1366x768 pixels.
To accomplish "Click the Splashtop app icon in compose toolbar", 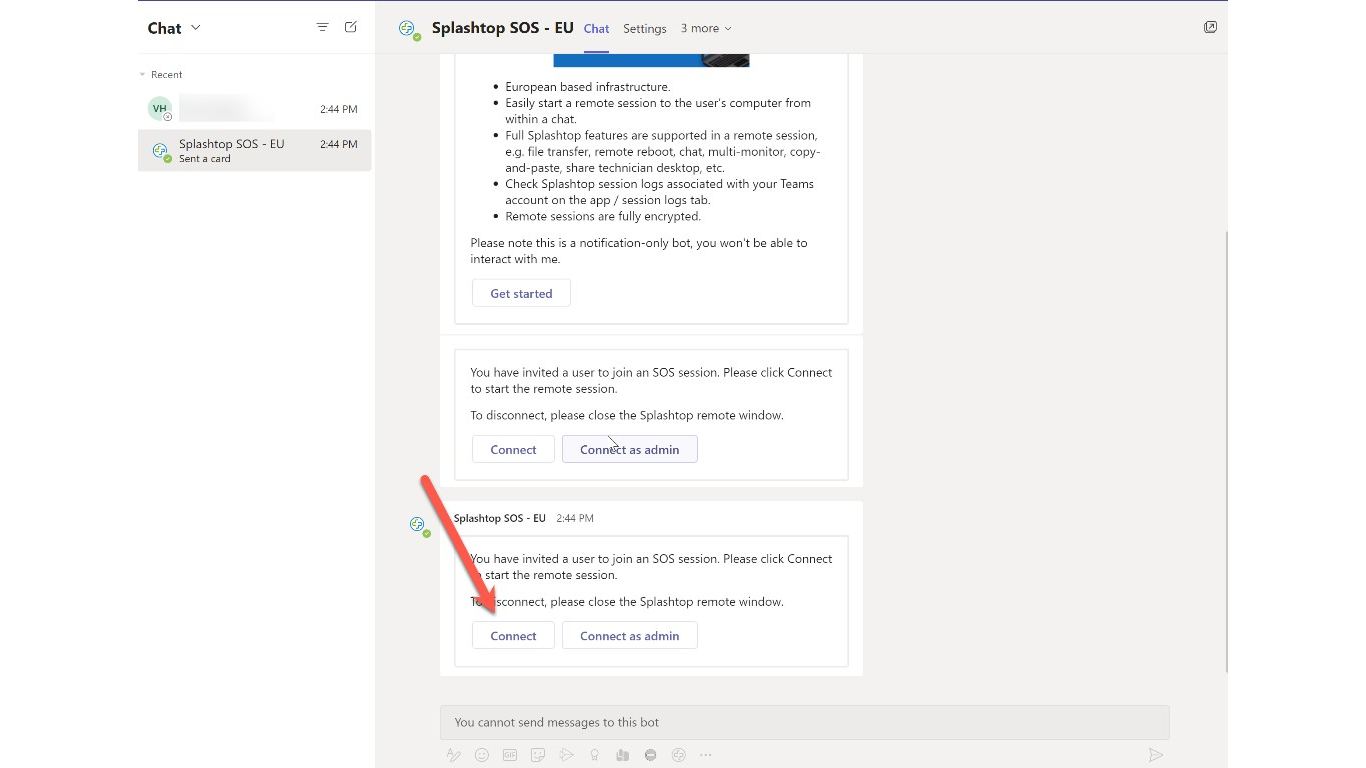I will point(678,755).
